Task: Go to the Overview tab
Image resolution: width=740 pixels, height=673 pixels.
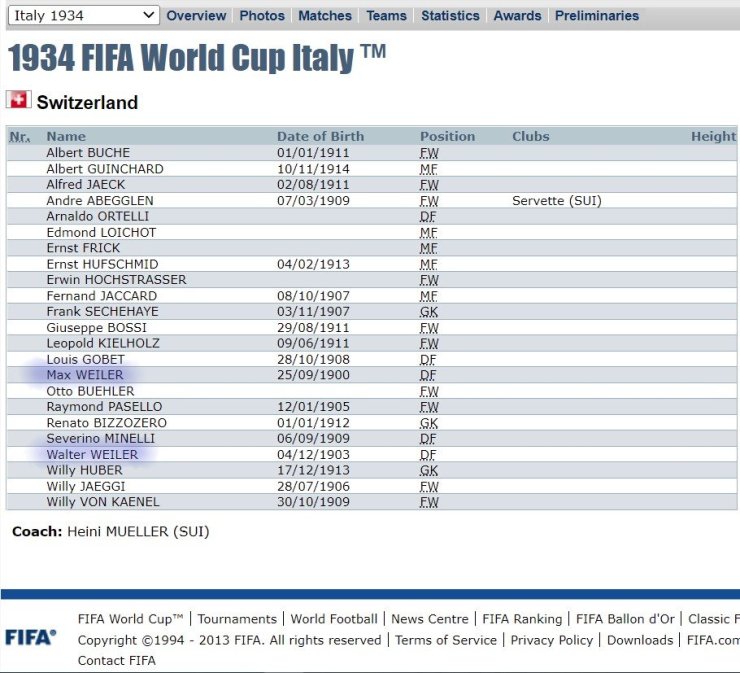Action: [x=196, y=16]
